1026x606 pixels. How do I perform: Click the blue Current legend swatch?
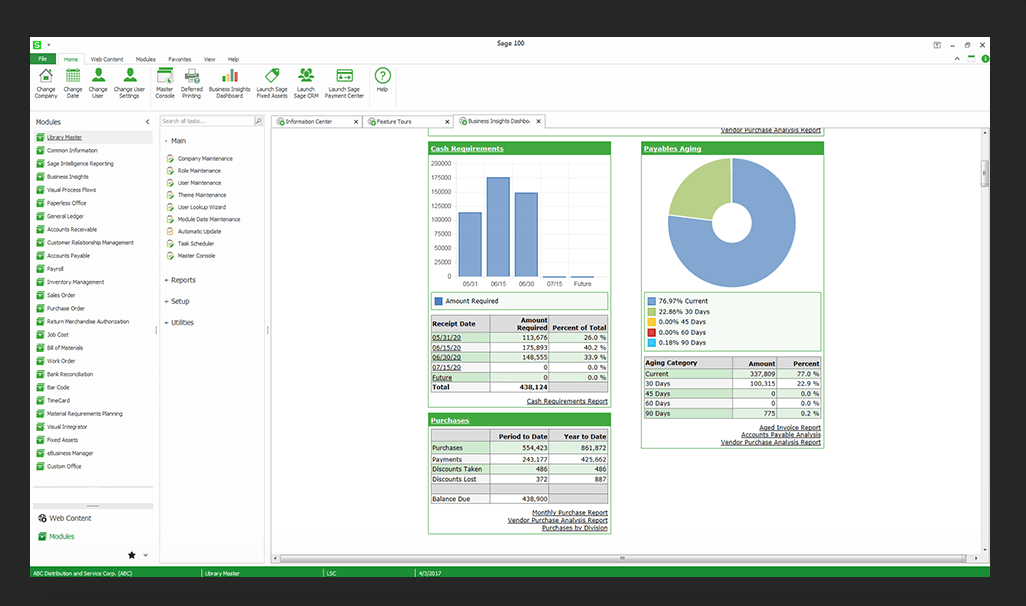tap(651, 301)
